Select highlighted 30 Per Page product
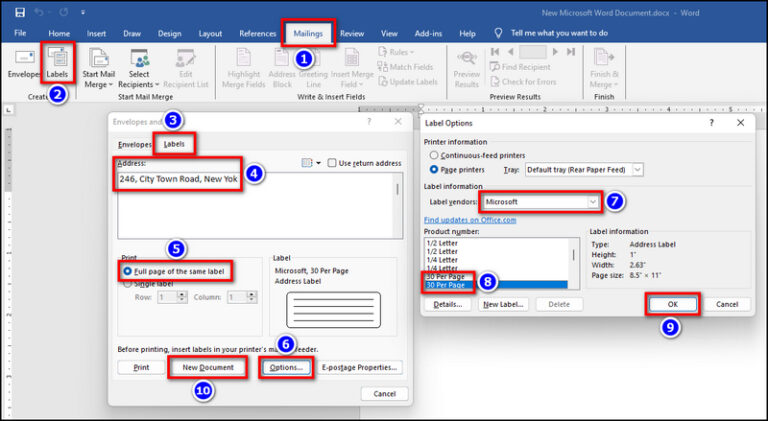 click(x=496, y=285)
